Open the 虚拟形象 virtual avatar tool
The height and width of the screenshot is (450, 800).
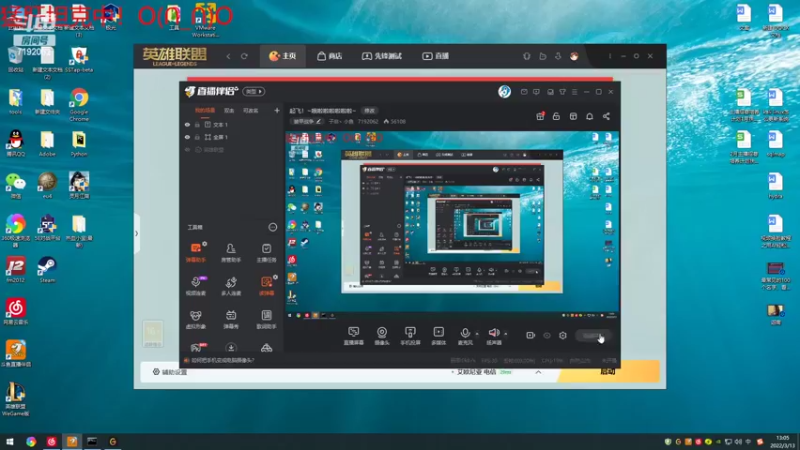(195, 319)
